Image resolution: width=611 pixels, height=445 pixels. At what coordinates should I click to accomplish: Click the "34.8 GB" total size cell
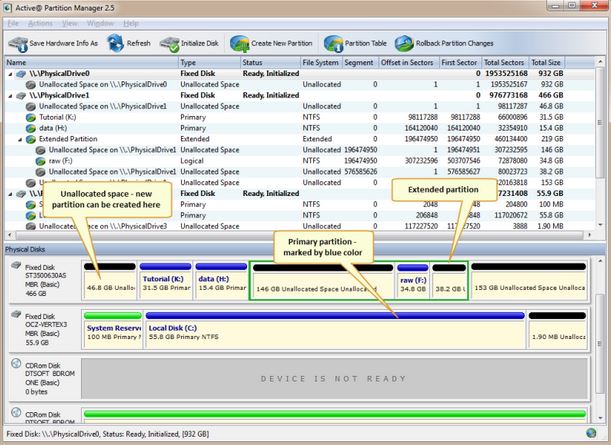(550, 161)
